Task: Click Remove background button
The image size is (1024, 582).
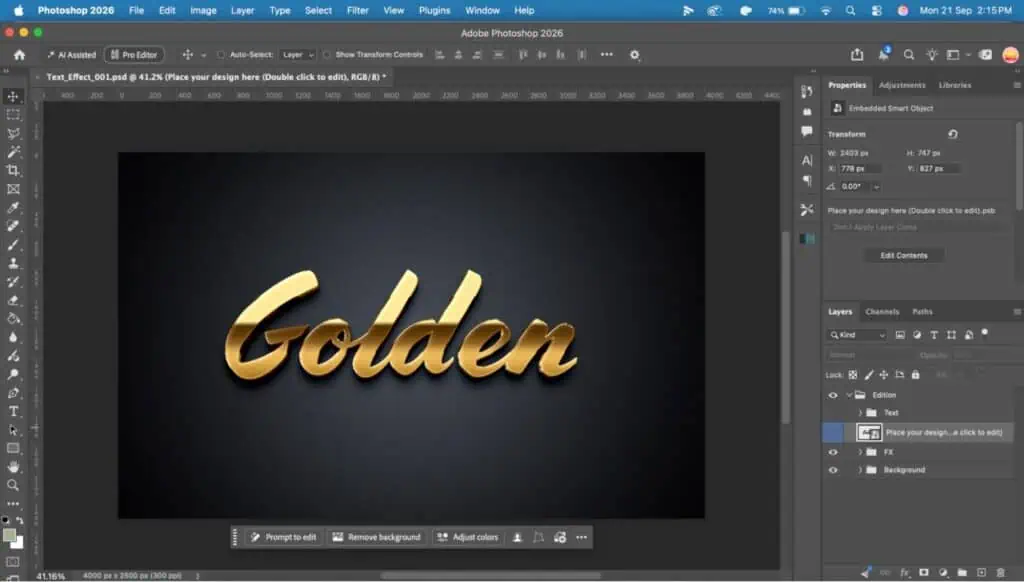Action: 377,538
